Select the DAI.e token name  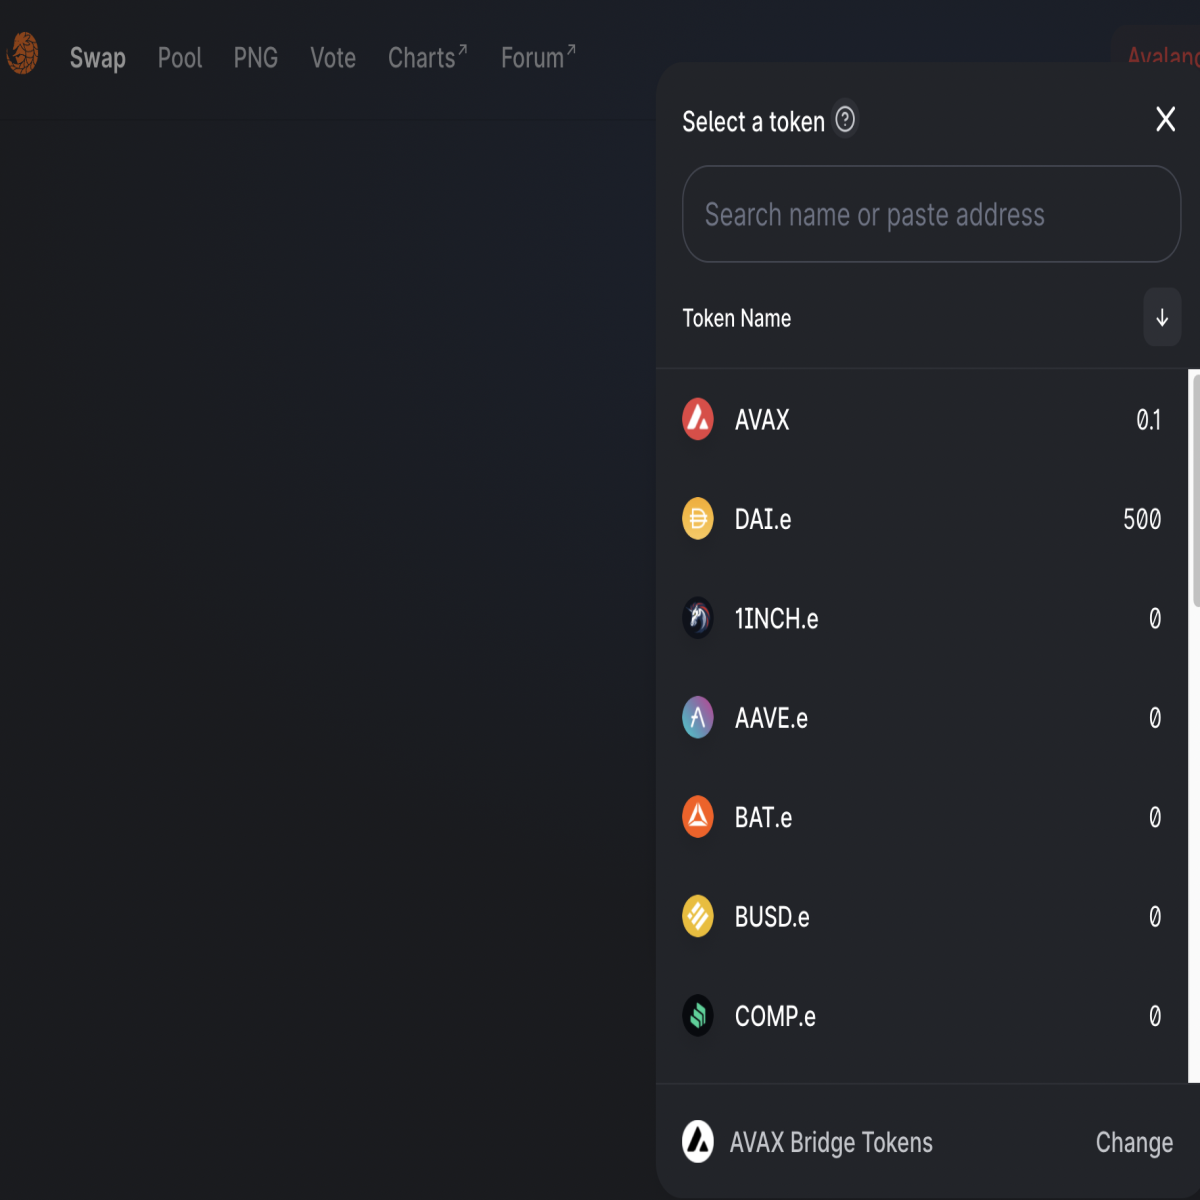coord(763,519)
